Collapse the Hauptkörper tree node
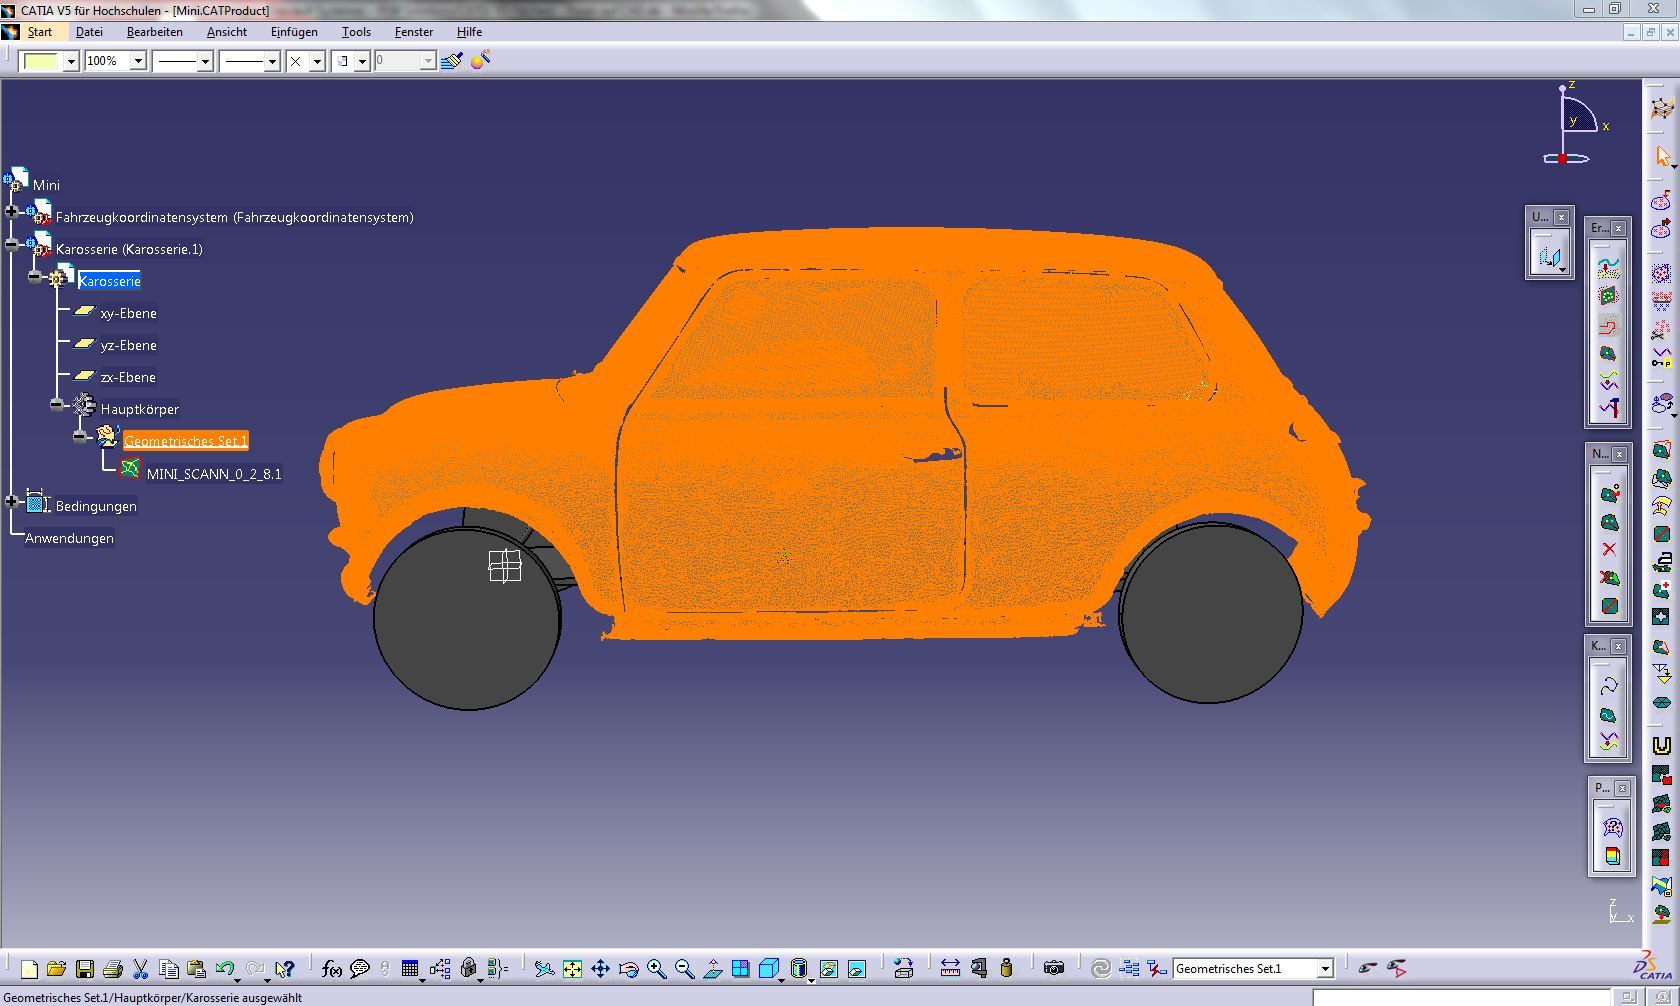Image resolution: width=1680 pixels, height=1006 pixels. [57, 404]
